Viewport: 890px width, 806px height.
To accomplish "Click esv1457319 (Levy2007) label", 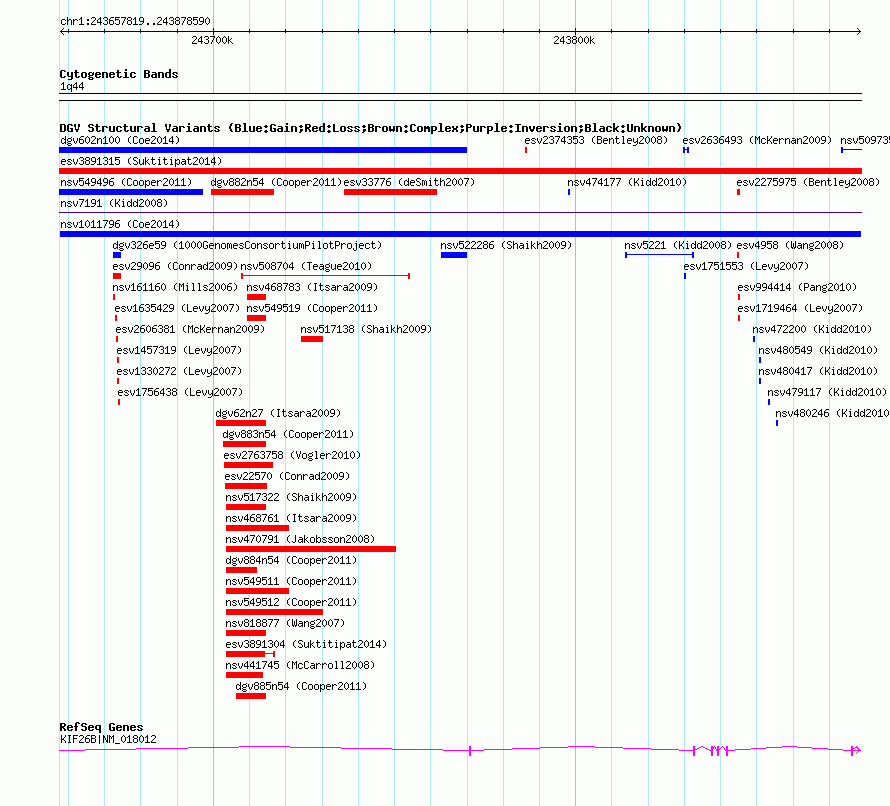I will [179, 350].
